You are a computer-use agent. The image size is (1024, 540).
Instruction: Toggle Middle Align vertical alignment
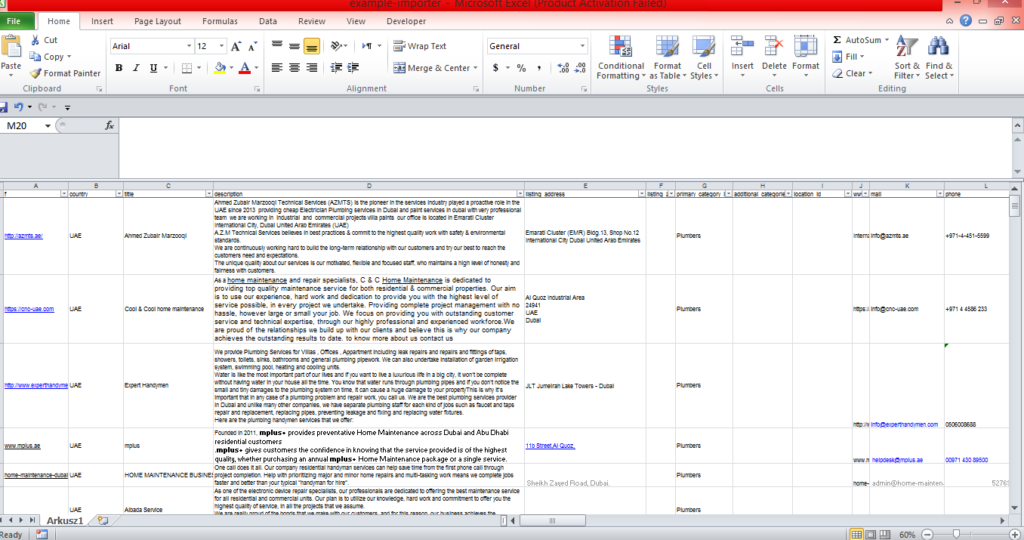(x=295, y=46)
